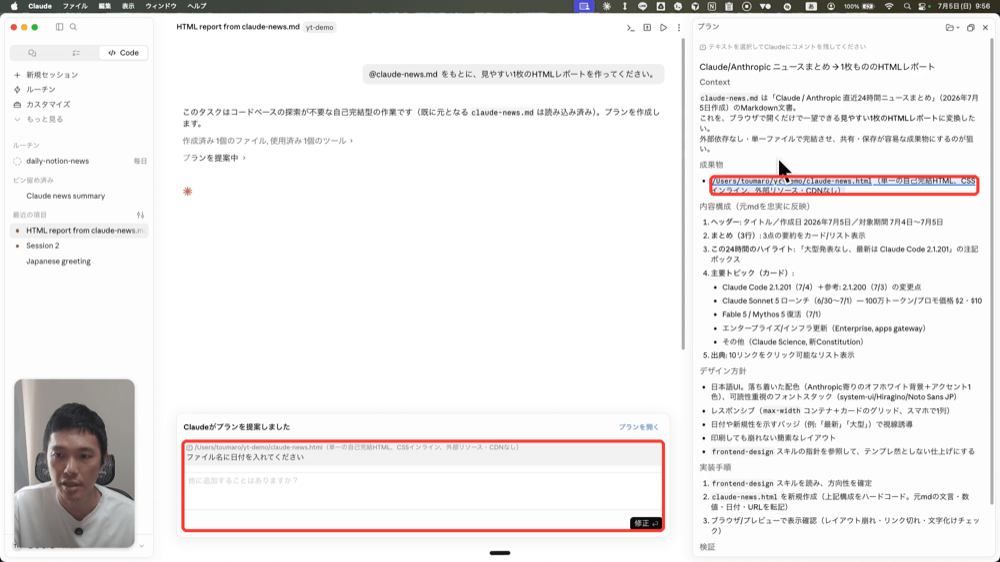The image size is (1000, 562).
Task: Select the Code tab
Action: (124, 53)
